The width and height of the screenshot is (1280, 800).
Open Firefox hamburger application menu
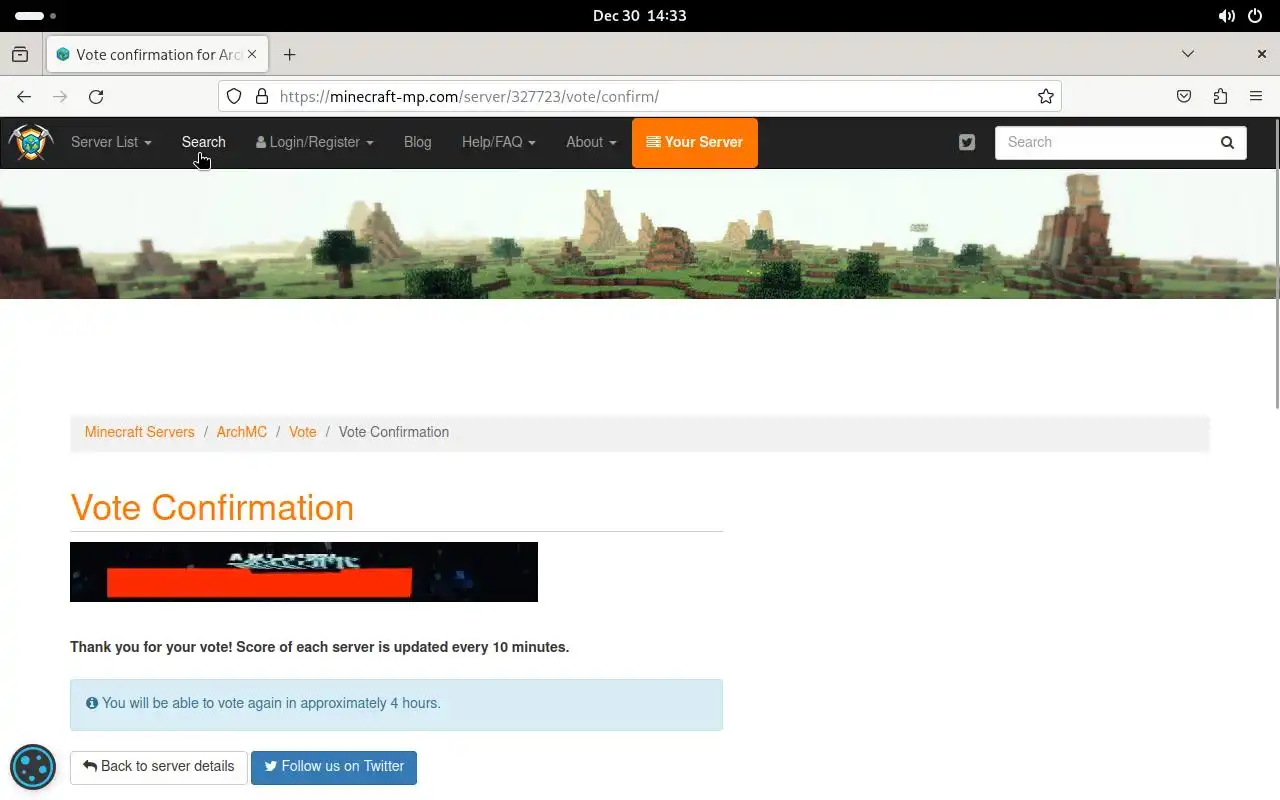pyautogui.click(x=1256, y=96)
